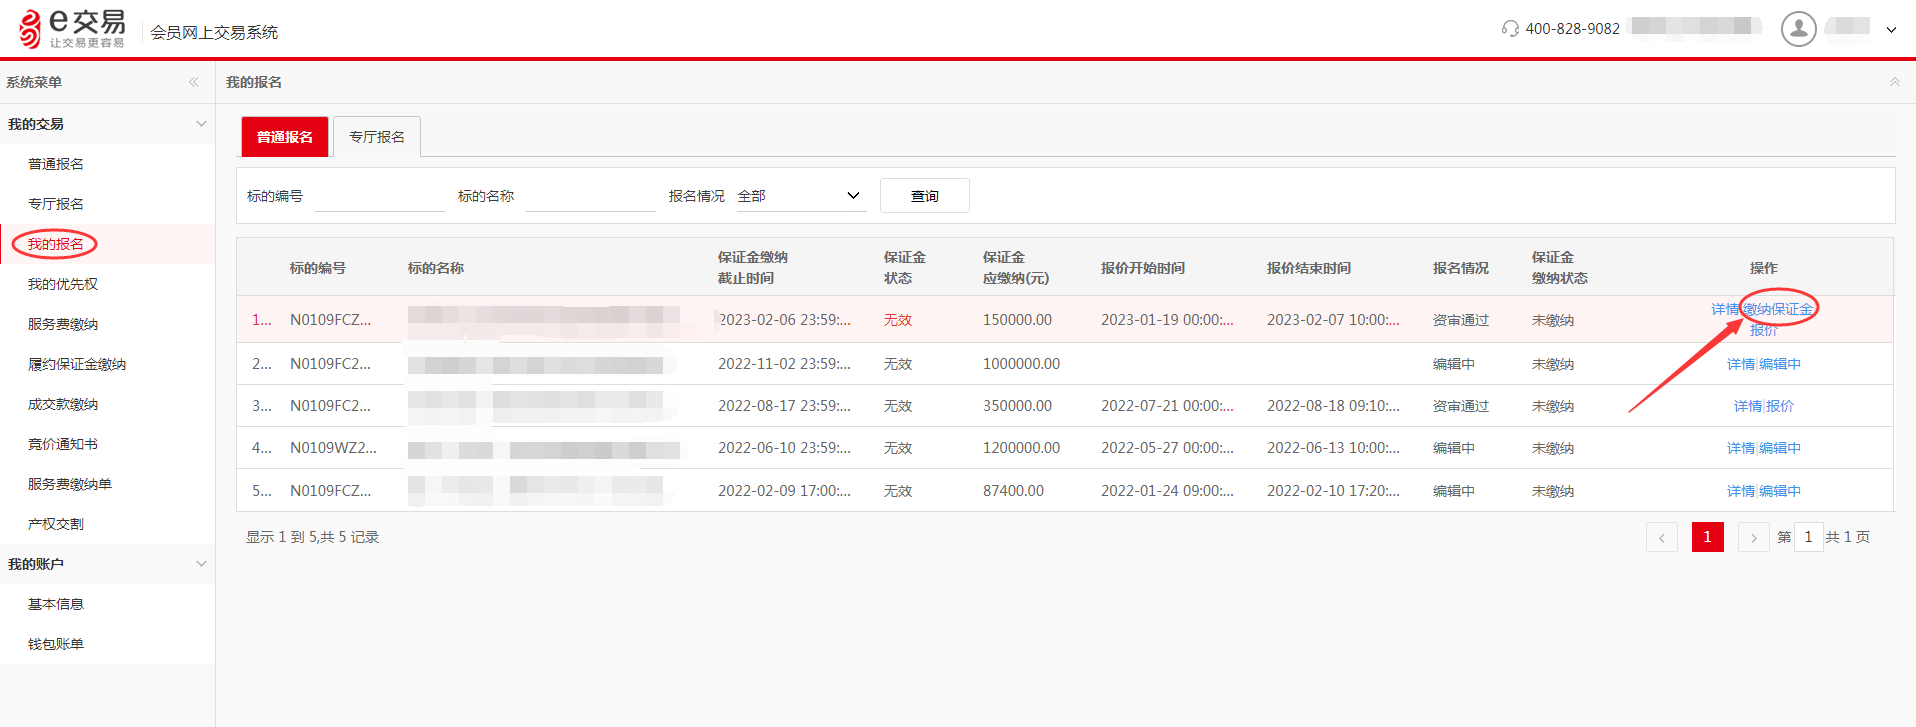1916x727 pixels.
Task: Click the customer service headset icon
Action: pos(1510,29)
